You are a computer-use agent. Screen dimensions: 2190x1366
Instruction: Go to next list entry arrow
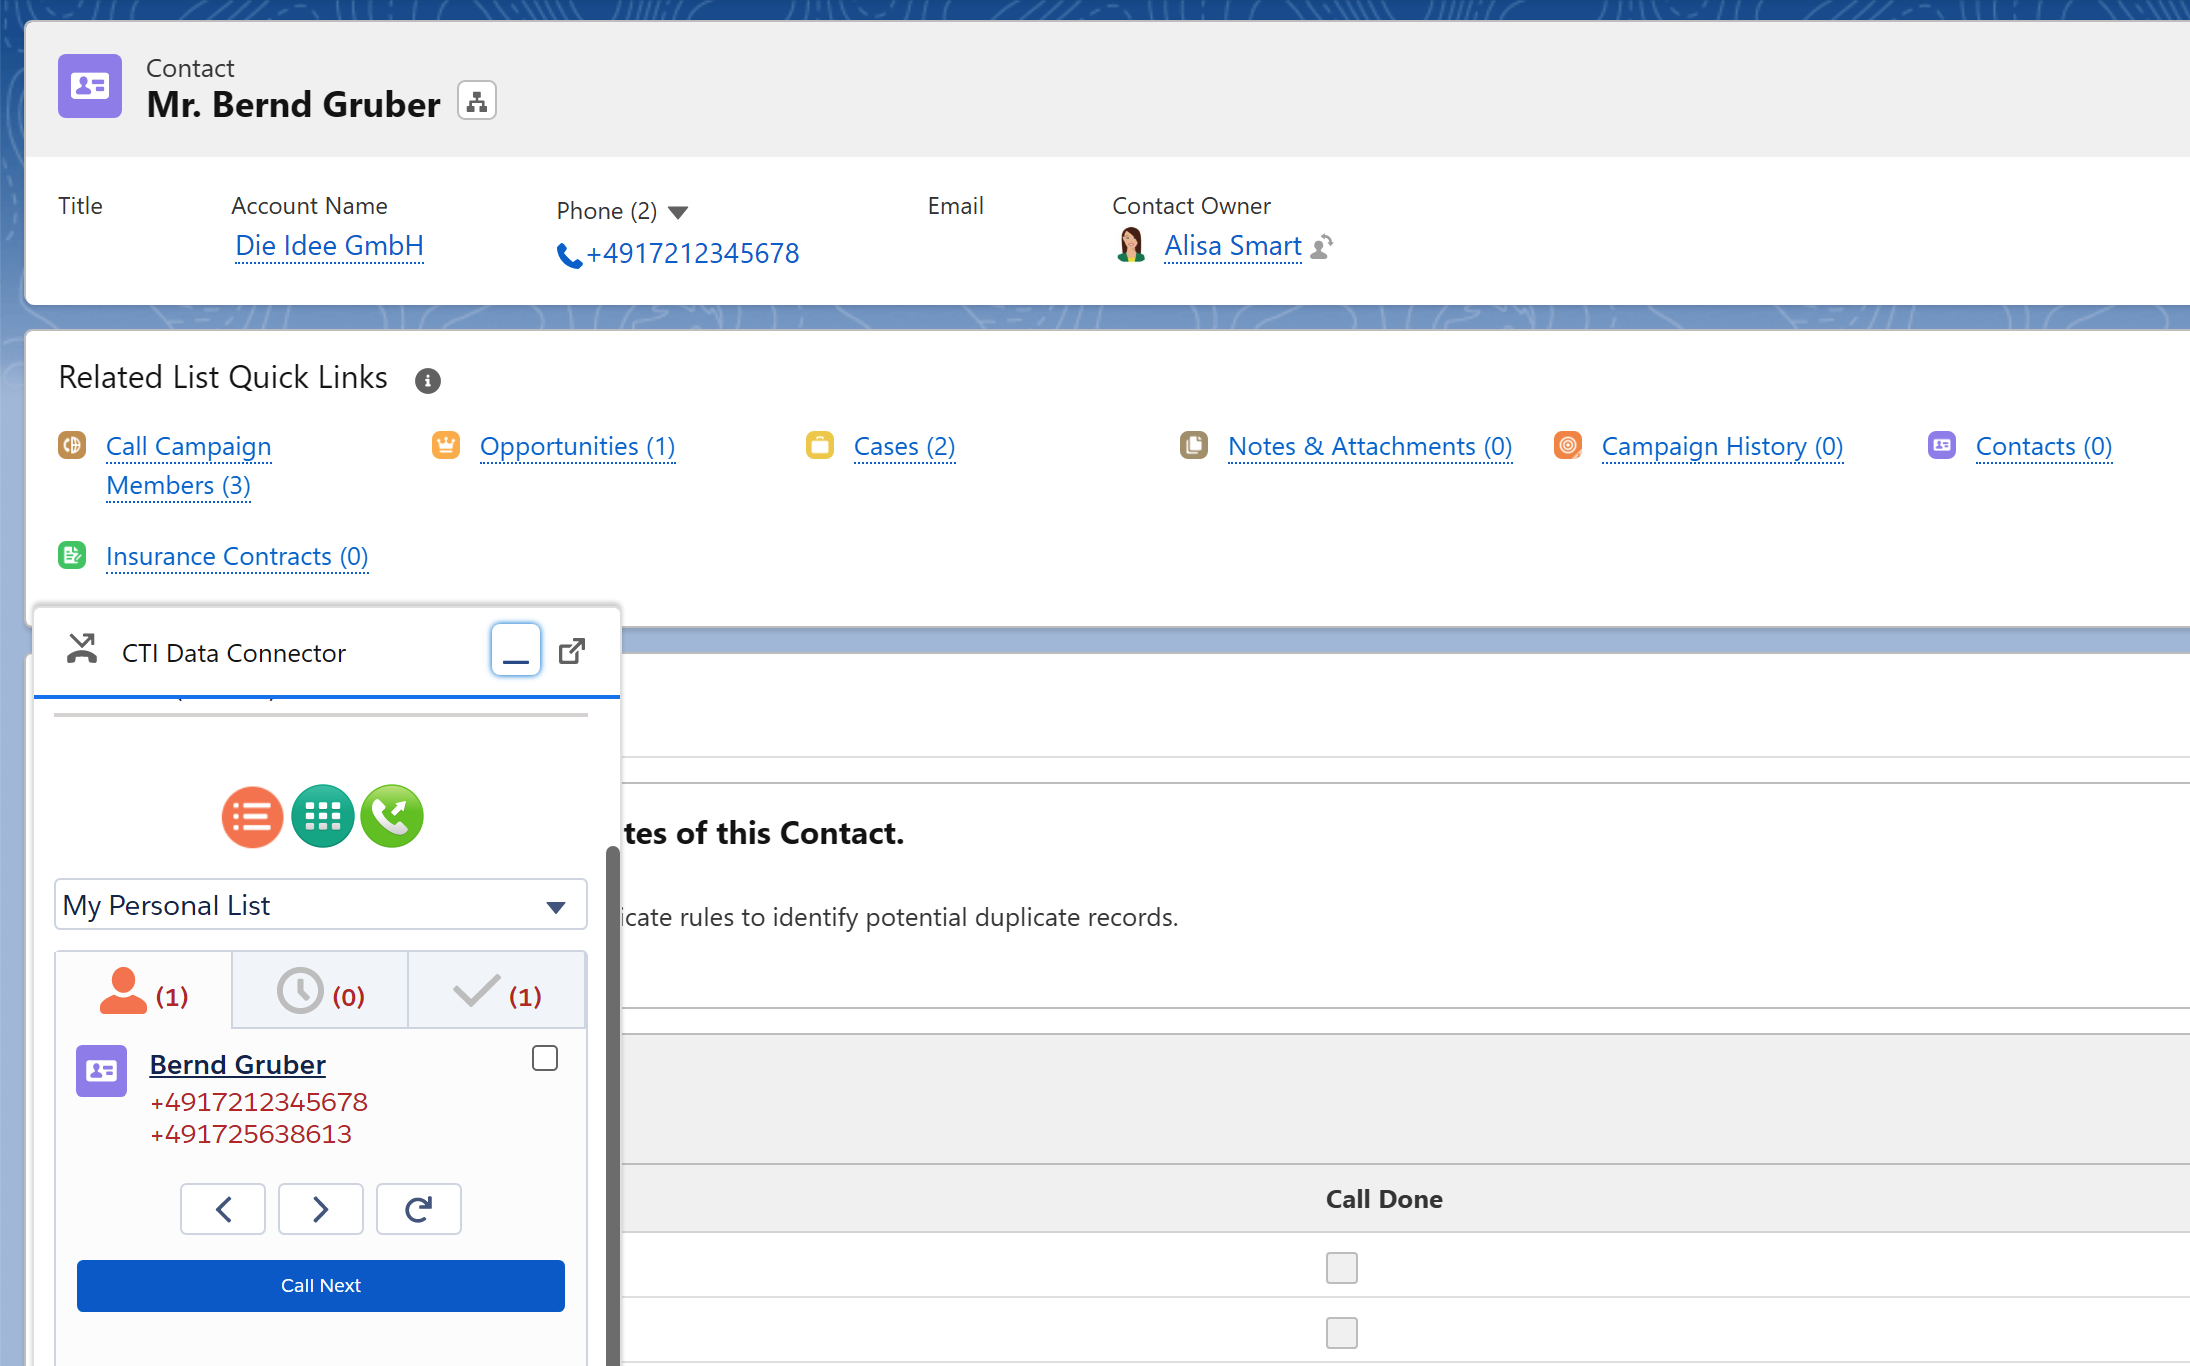click(x=321, y=1209)
